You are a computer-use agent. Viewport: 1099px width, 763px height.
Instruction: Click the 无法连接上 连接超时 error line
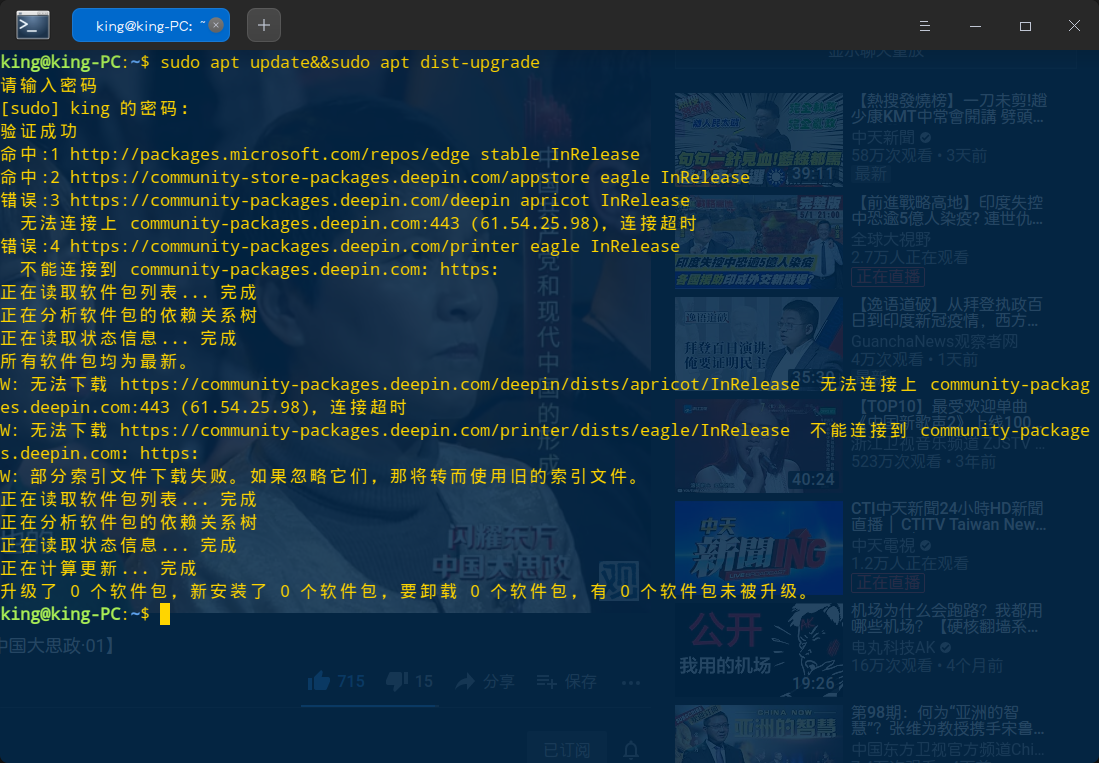(358, 224)
